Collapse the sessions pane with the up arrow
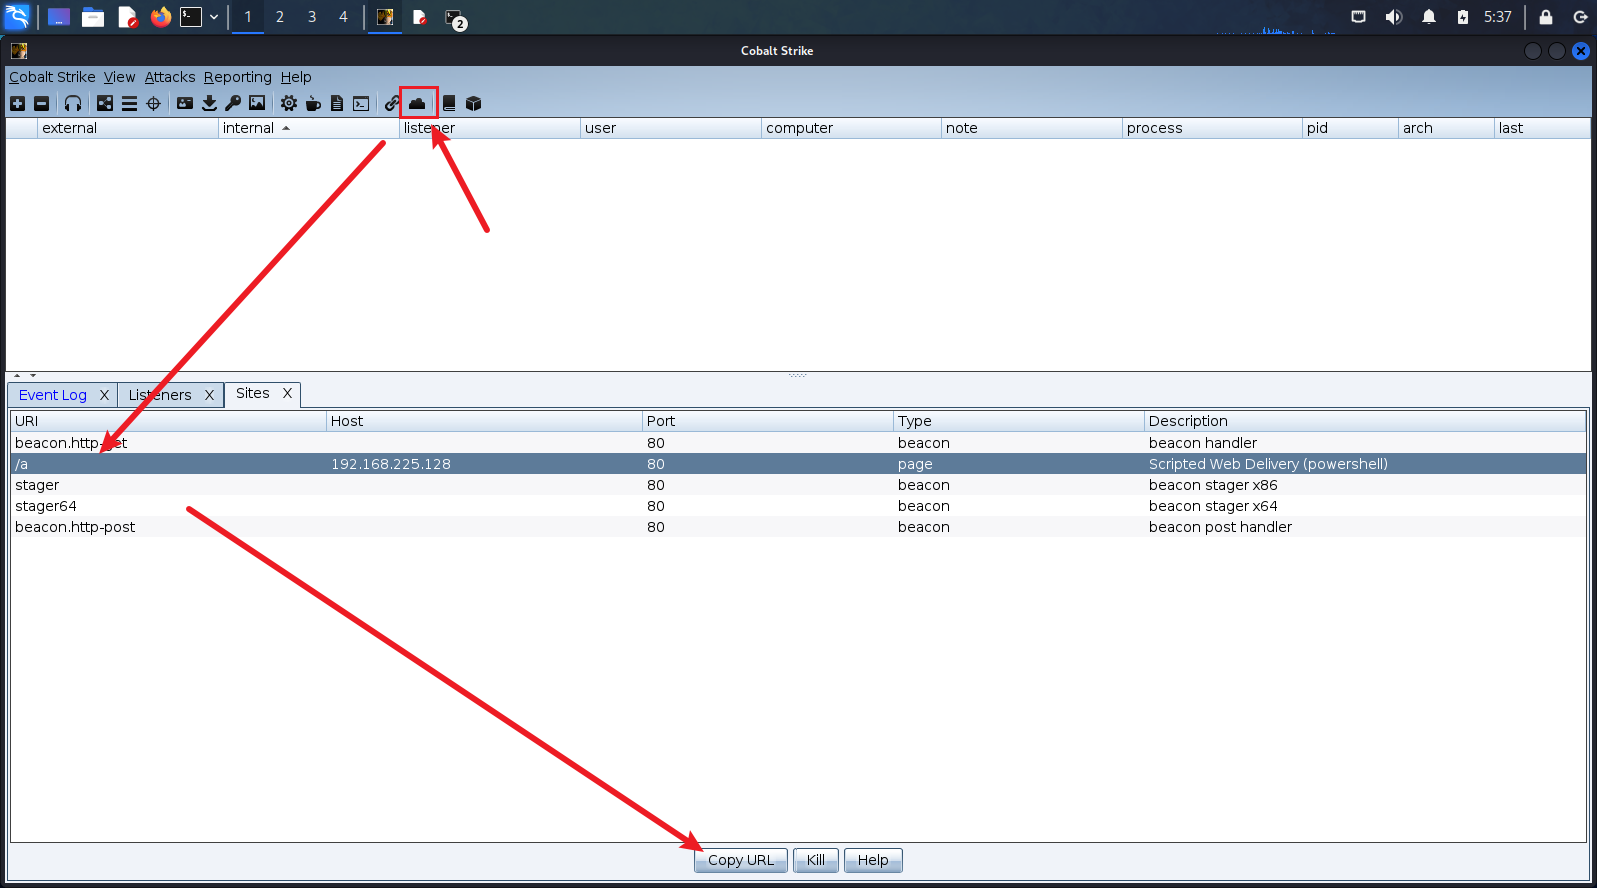 17,376
